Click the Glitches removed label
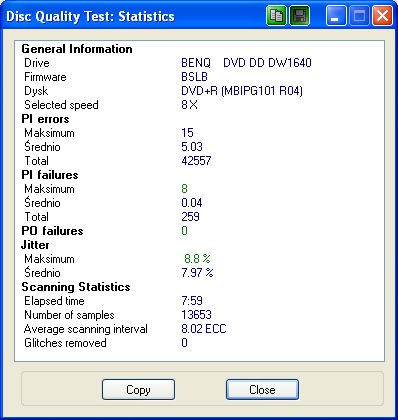This screenshot has width=398, height=420. tap(65, 343)
